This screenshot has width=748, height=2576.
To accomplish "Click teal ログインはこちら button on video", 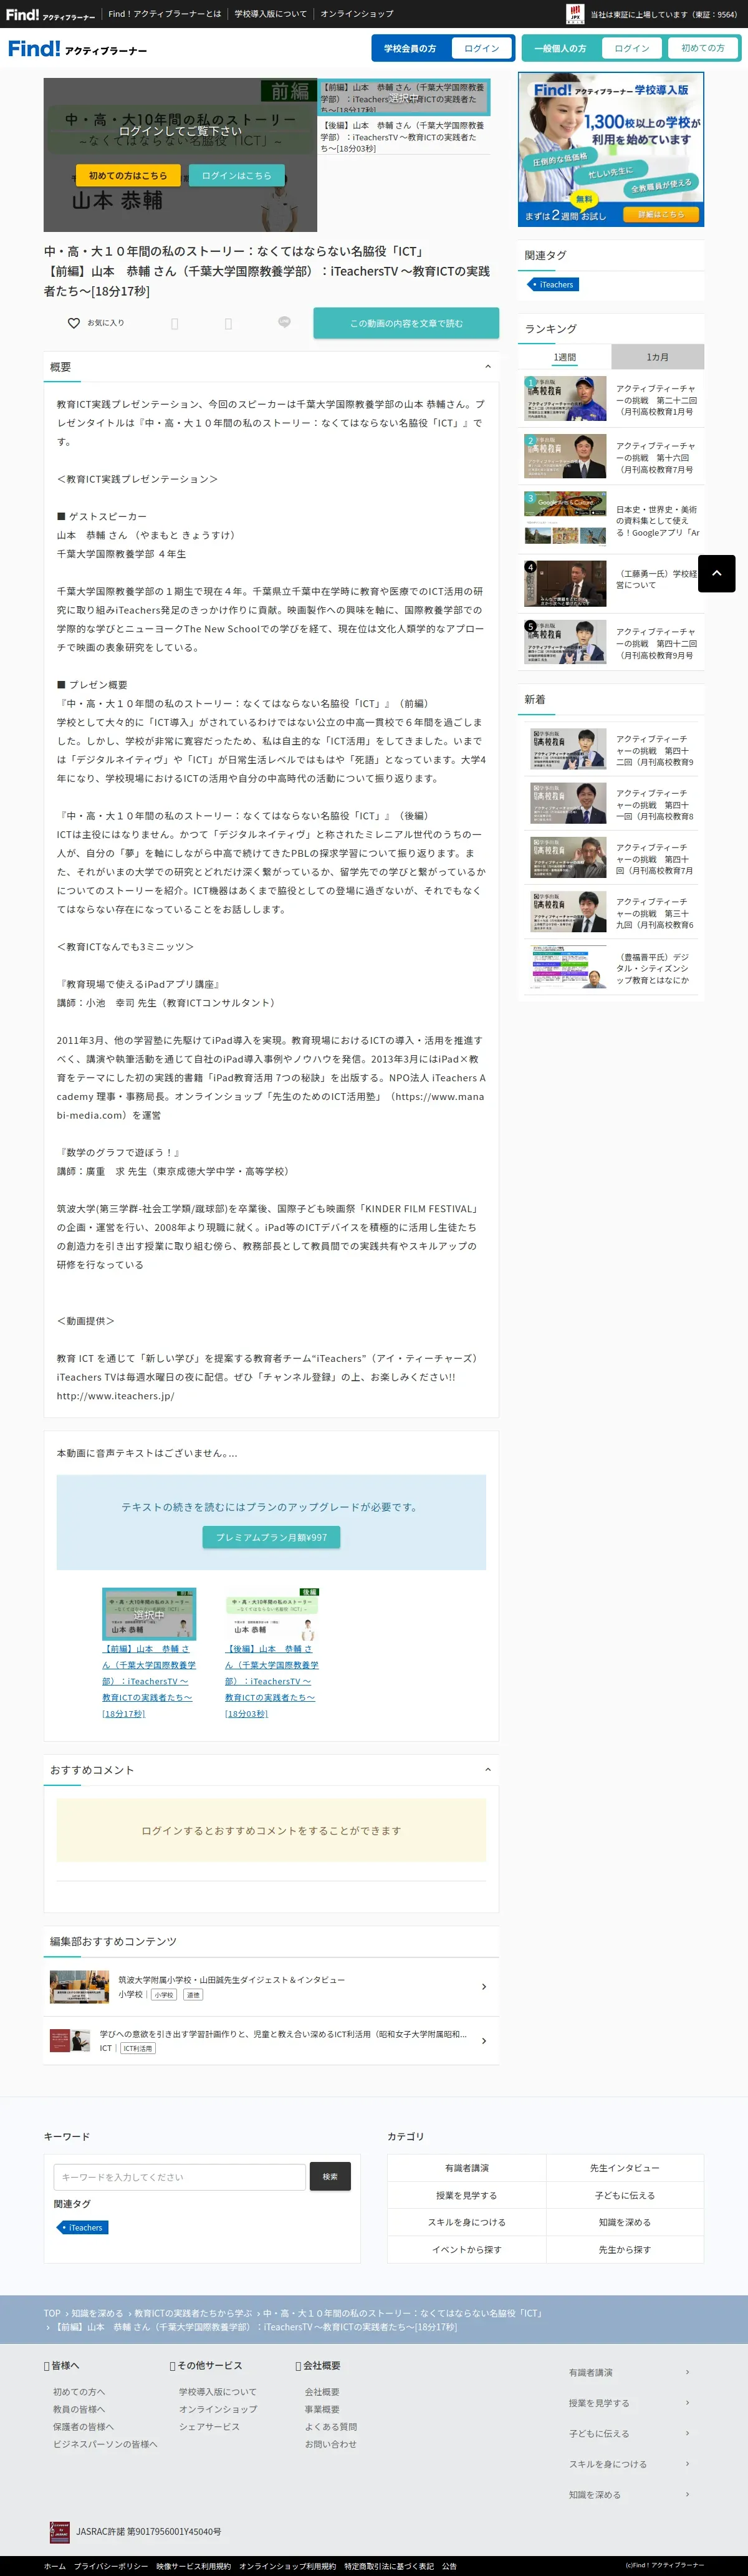I will click(x=236, y=175).
